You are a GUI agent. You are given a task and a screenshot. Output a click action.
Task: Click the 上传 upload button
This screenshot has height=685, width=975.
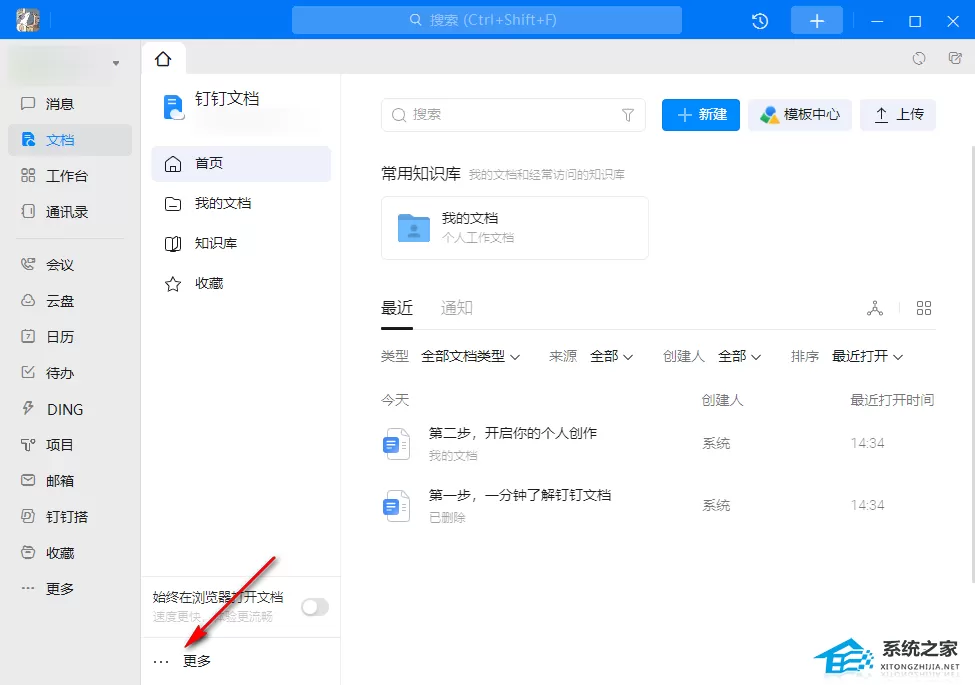(x=898, y=115)
